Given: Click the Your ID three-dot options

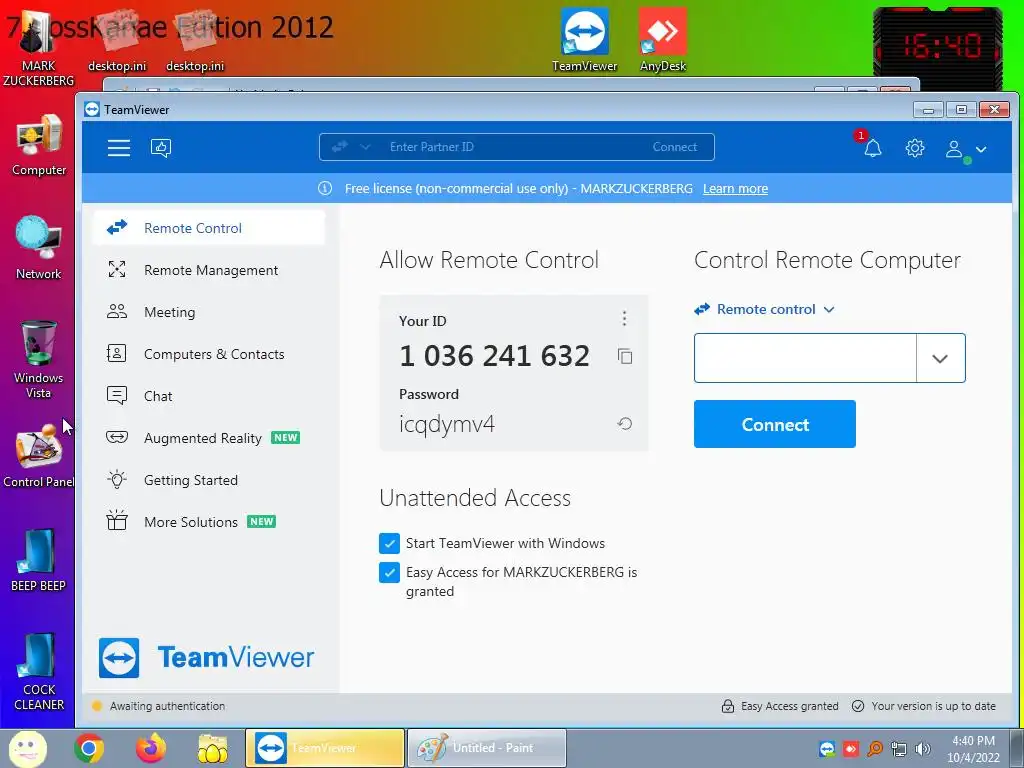Looking at the screenshot, I should coord(624,319).
